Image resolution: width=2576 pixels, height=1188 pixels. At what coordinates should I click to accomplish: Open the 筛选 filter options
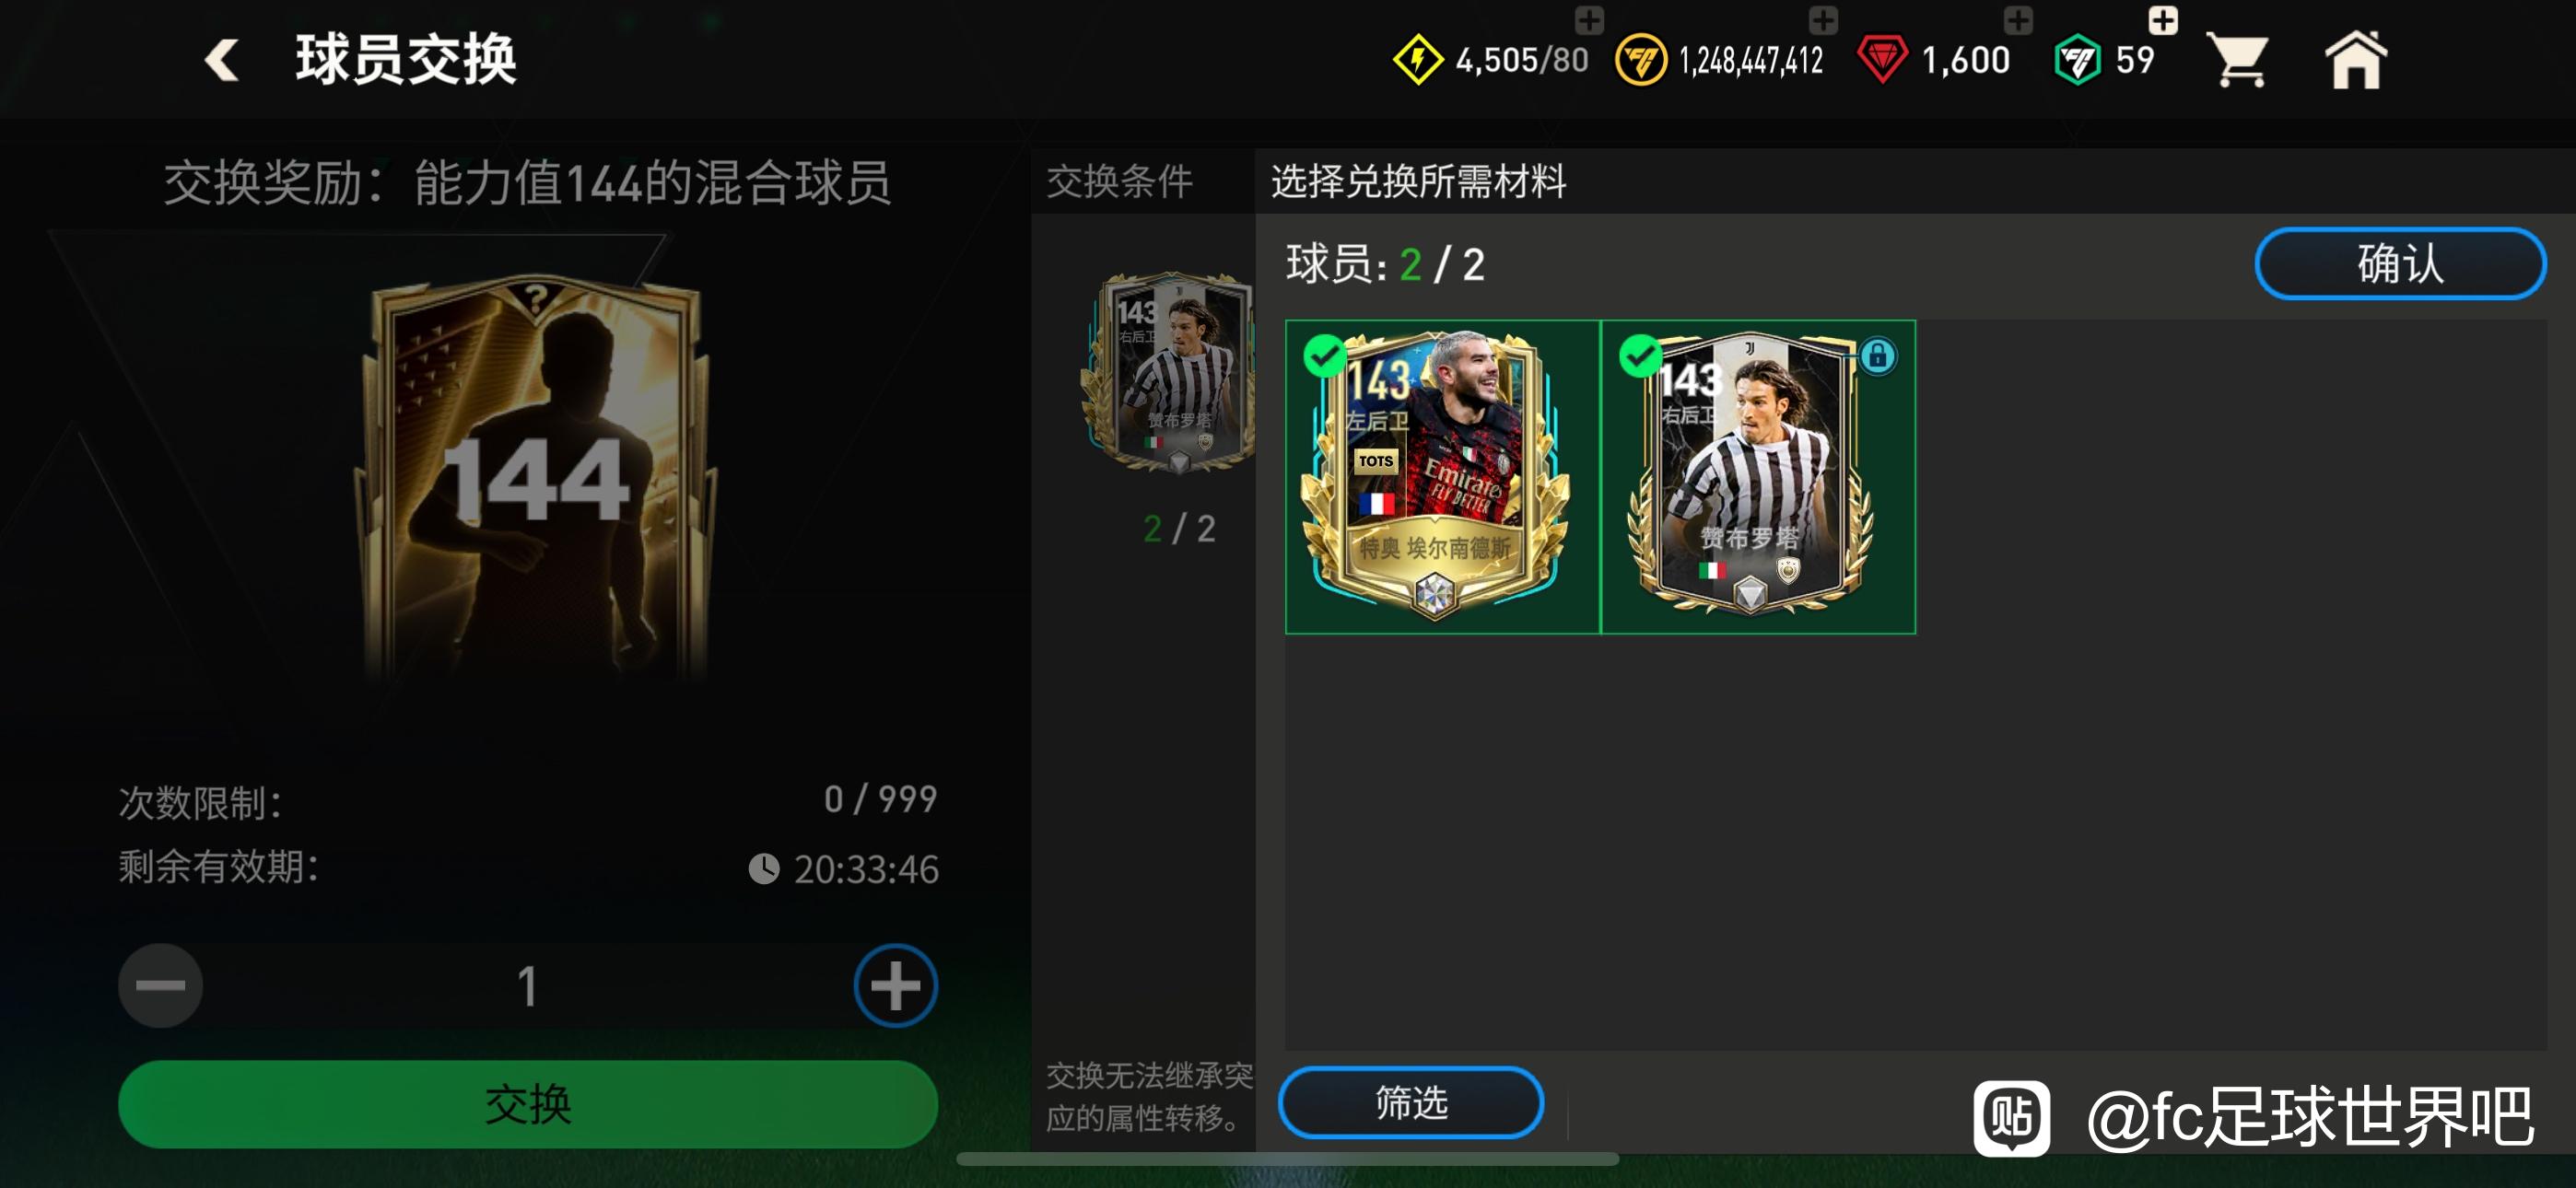[x=1411, y=1102]
